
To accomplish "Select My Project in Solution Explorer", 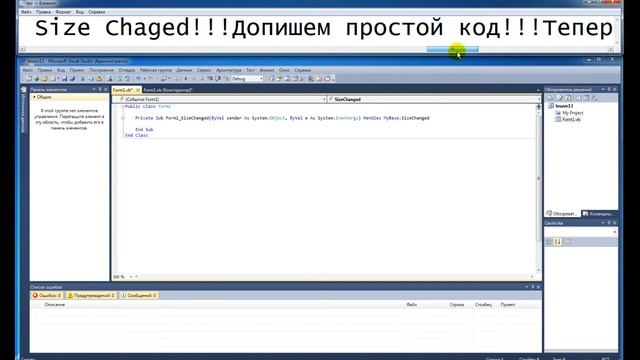I will pyautogui.click(x=573, y=113).
